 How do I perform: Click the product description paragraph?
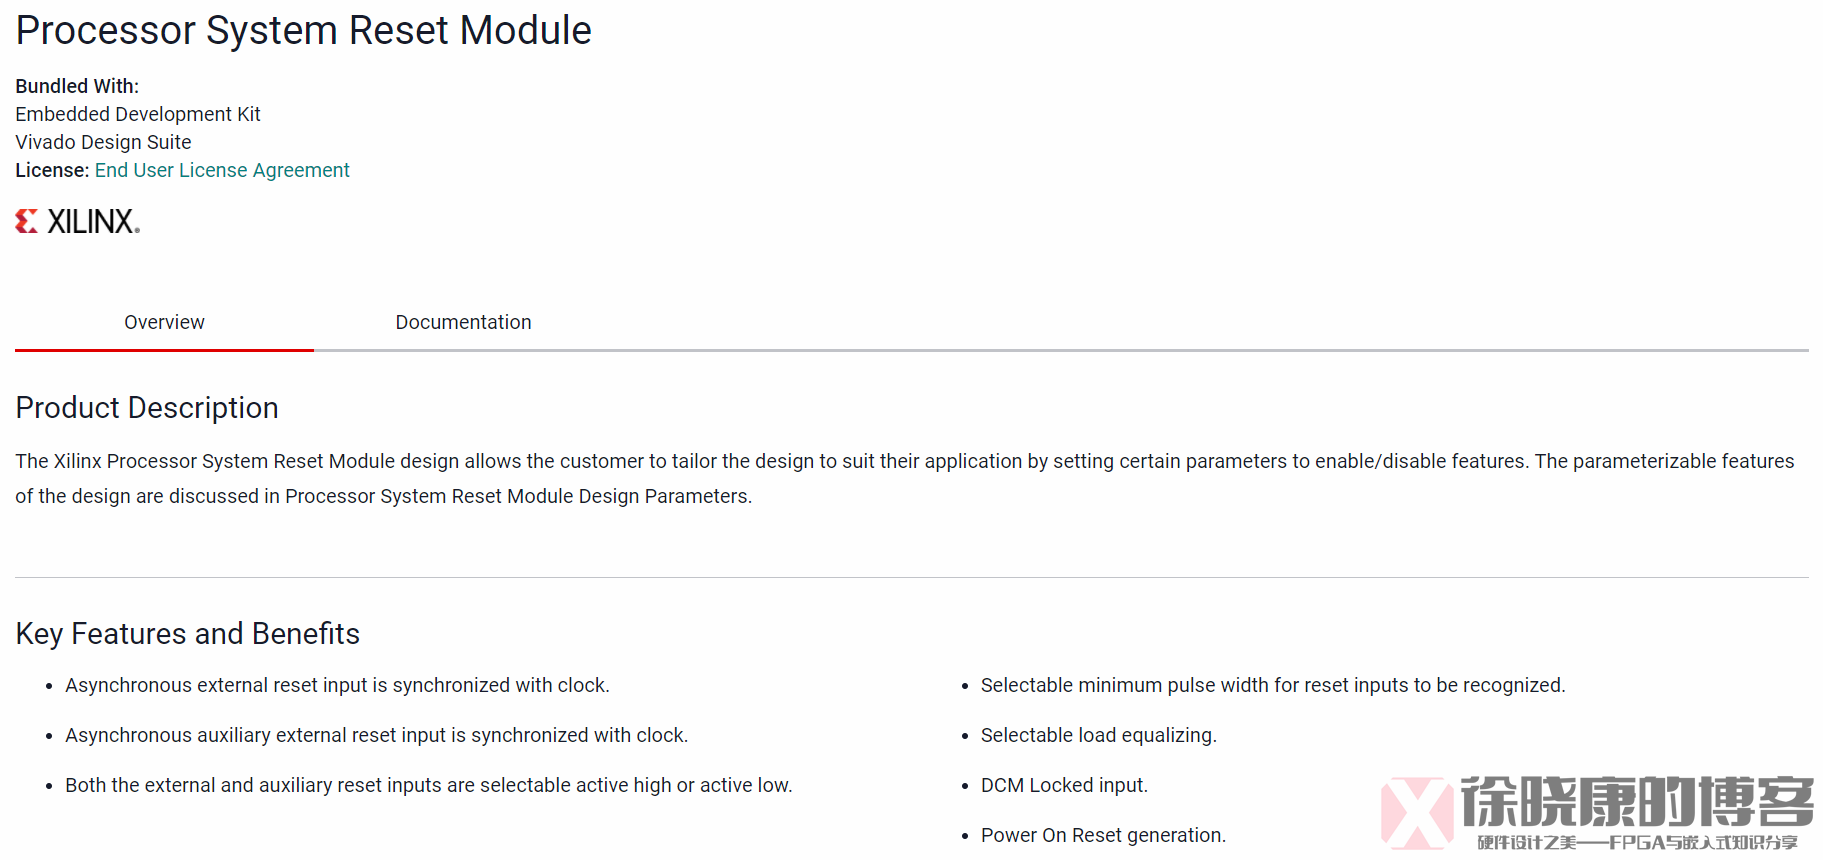coord(905,478)
